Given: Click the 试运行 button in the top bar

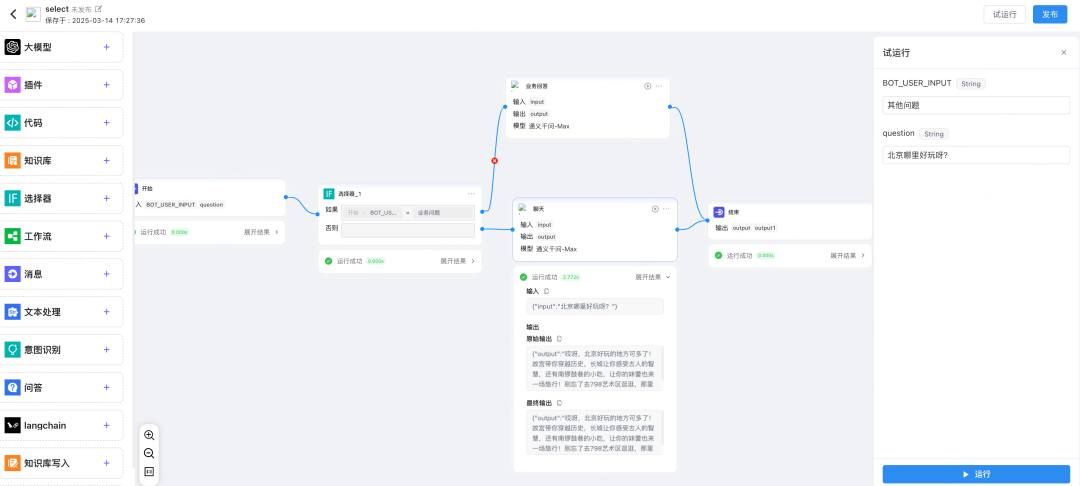Looking at the screenshot, I should coord(1005,14).
